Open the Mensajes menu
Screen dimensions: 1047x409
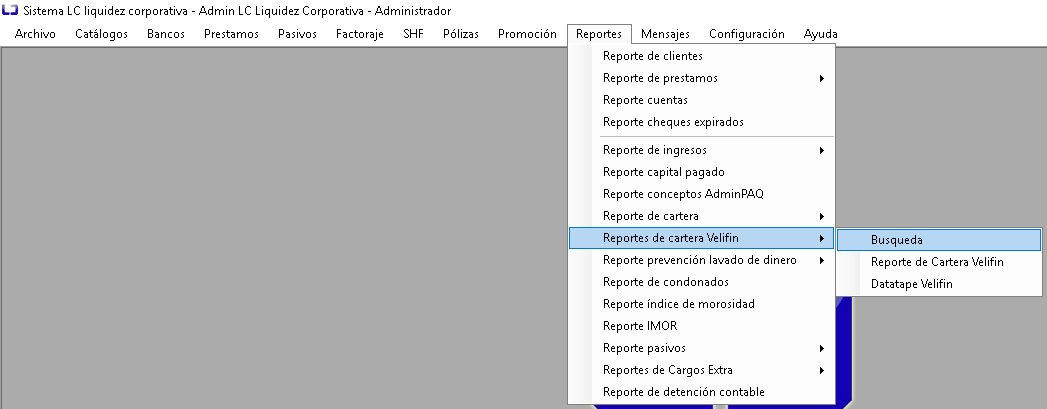pyautogui.click(x=665, y=34)
